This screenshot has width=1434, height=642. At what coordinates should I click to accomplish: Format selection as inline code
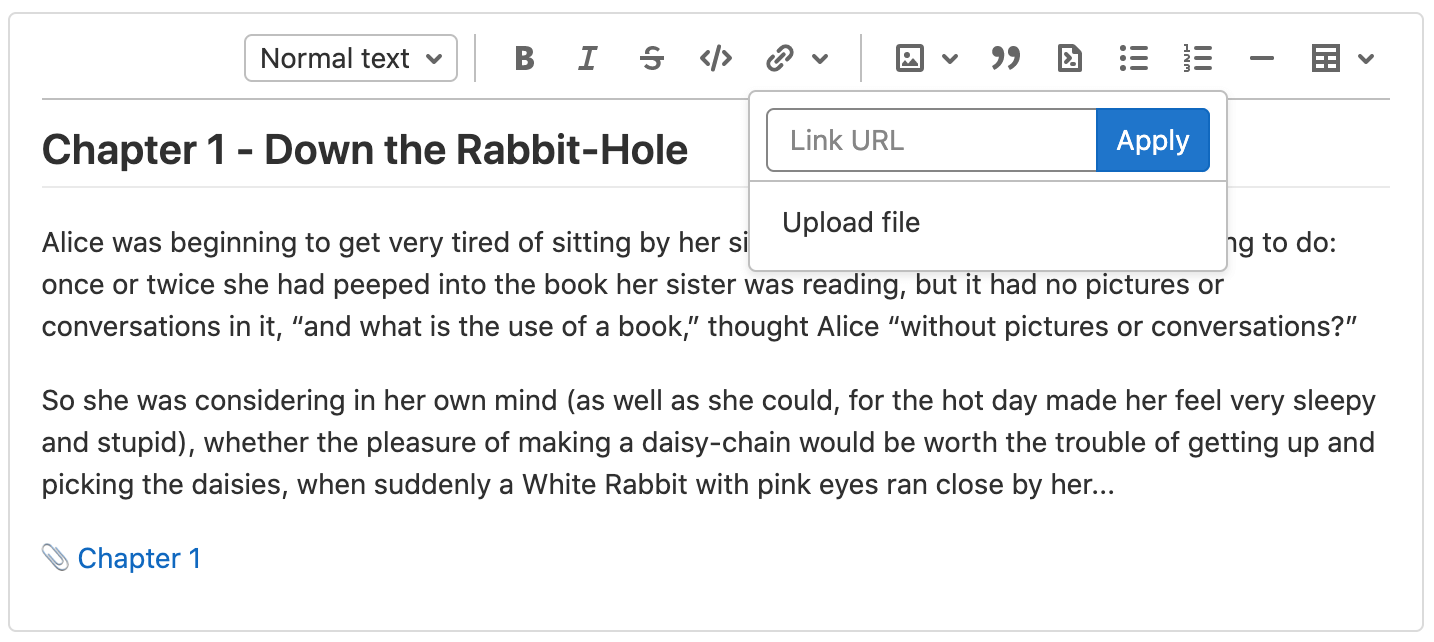pyautogui.click(x=715, y=58)
